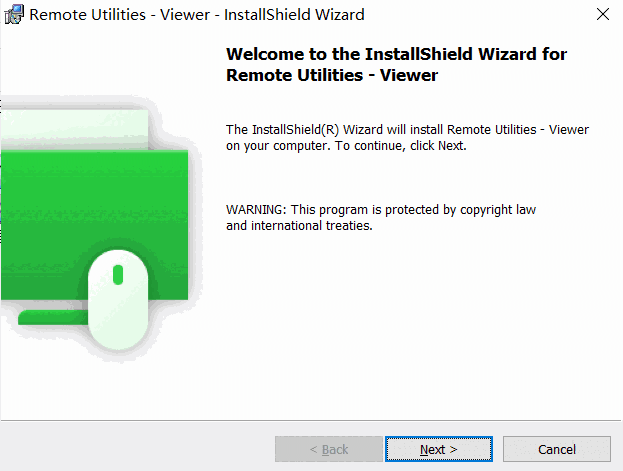Click the WARNING copyright law line
This screenshot has height=471, width=623.
click(x=382, y=210)
